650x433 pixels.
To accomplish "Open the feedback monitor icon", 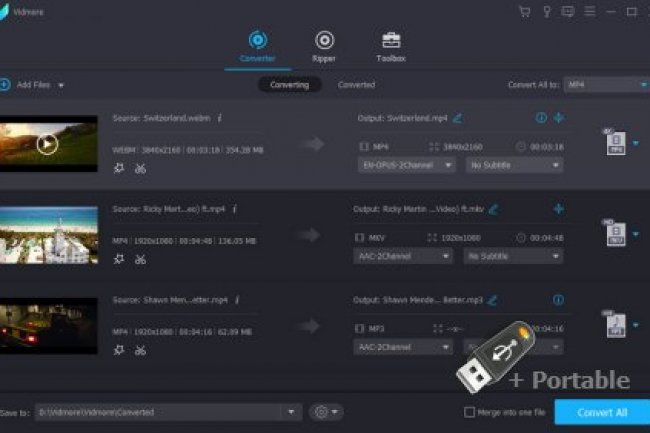I will pyautogui.click(x=568, y=12).
